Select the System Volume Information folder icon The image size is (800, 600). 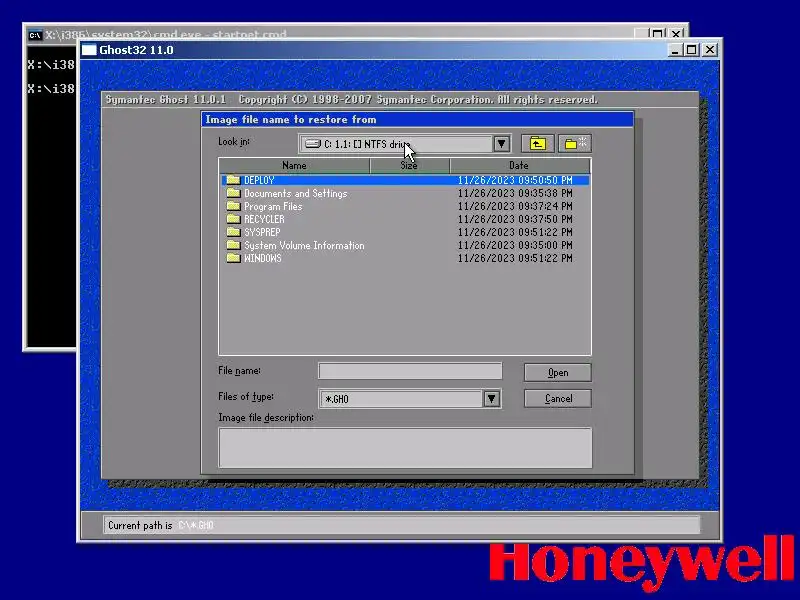tap(233, 245)
